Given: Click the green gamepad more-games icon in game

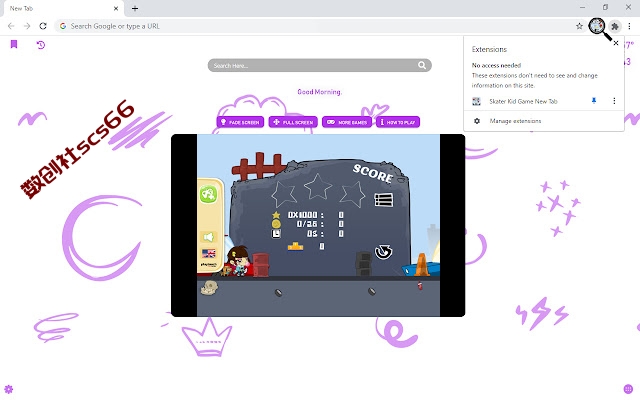Looking at the screenshot, I should (209, 194).
